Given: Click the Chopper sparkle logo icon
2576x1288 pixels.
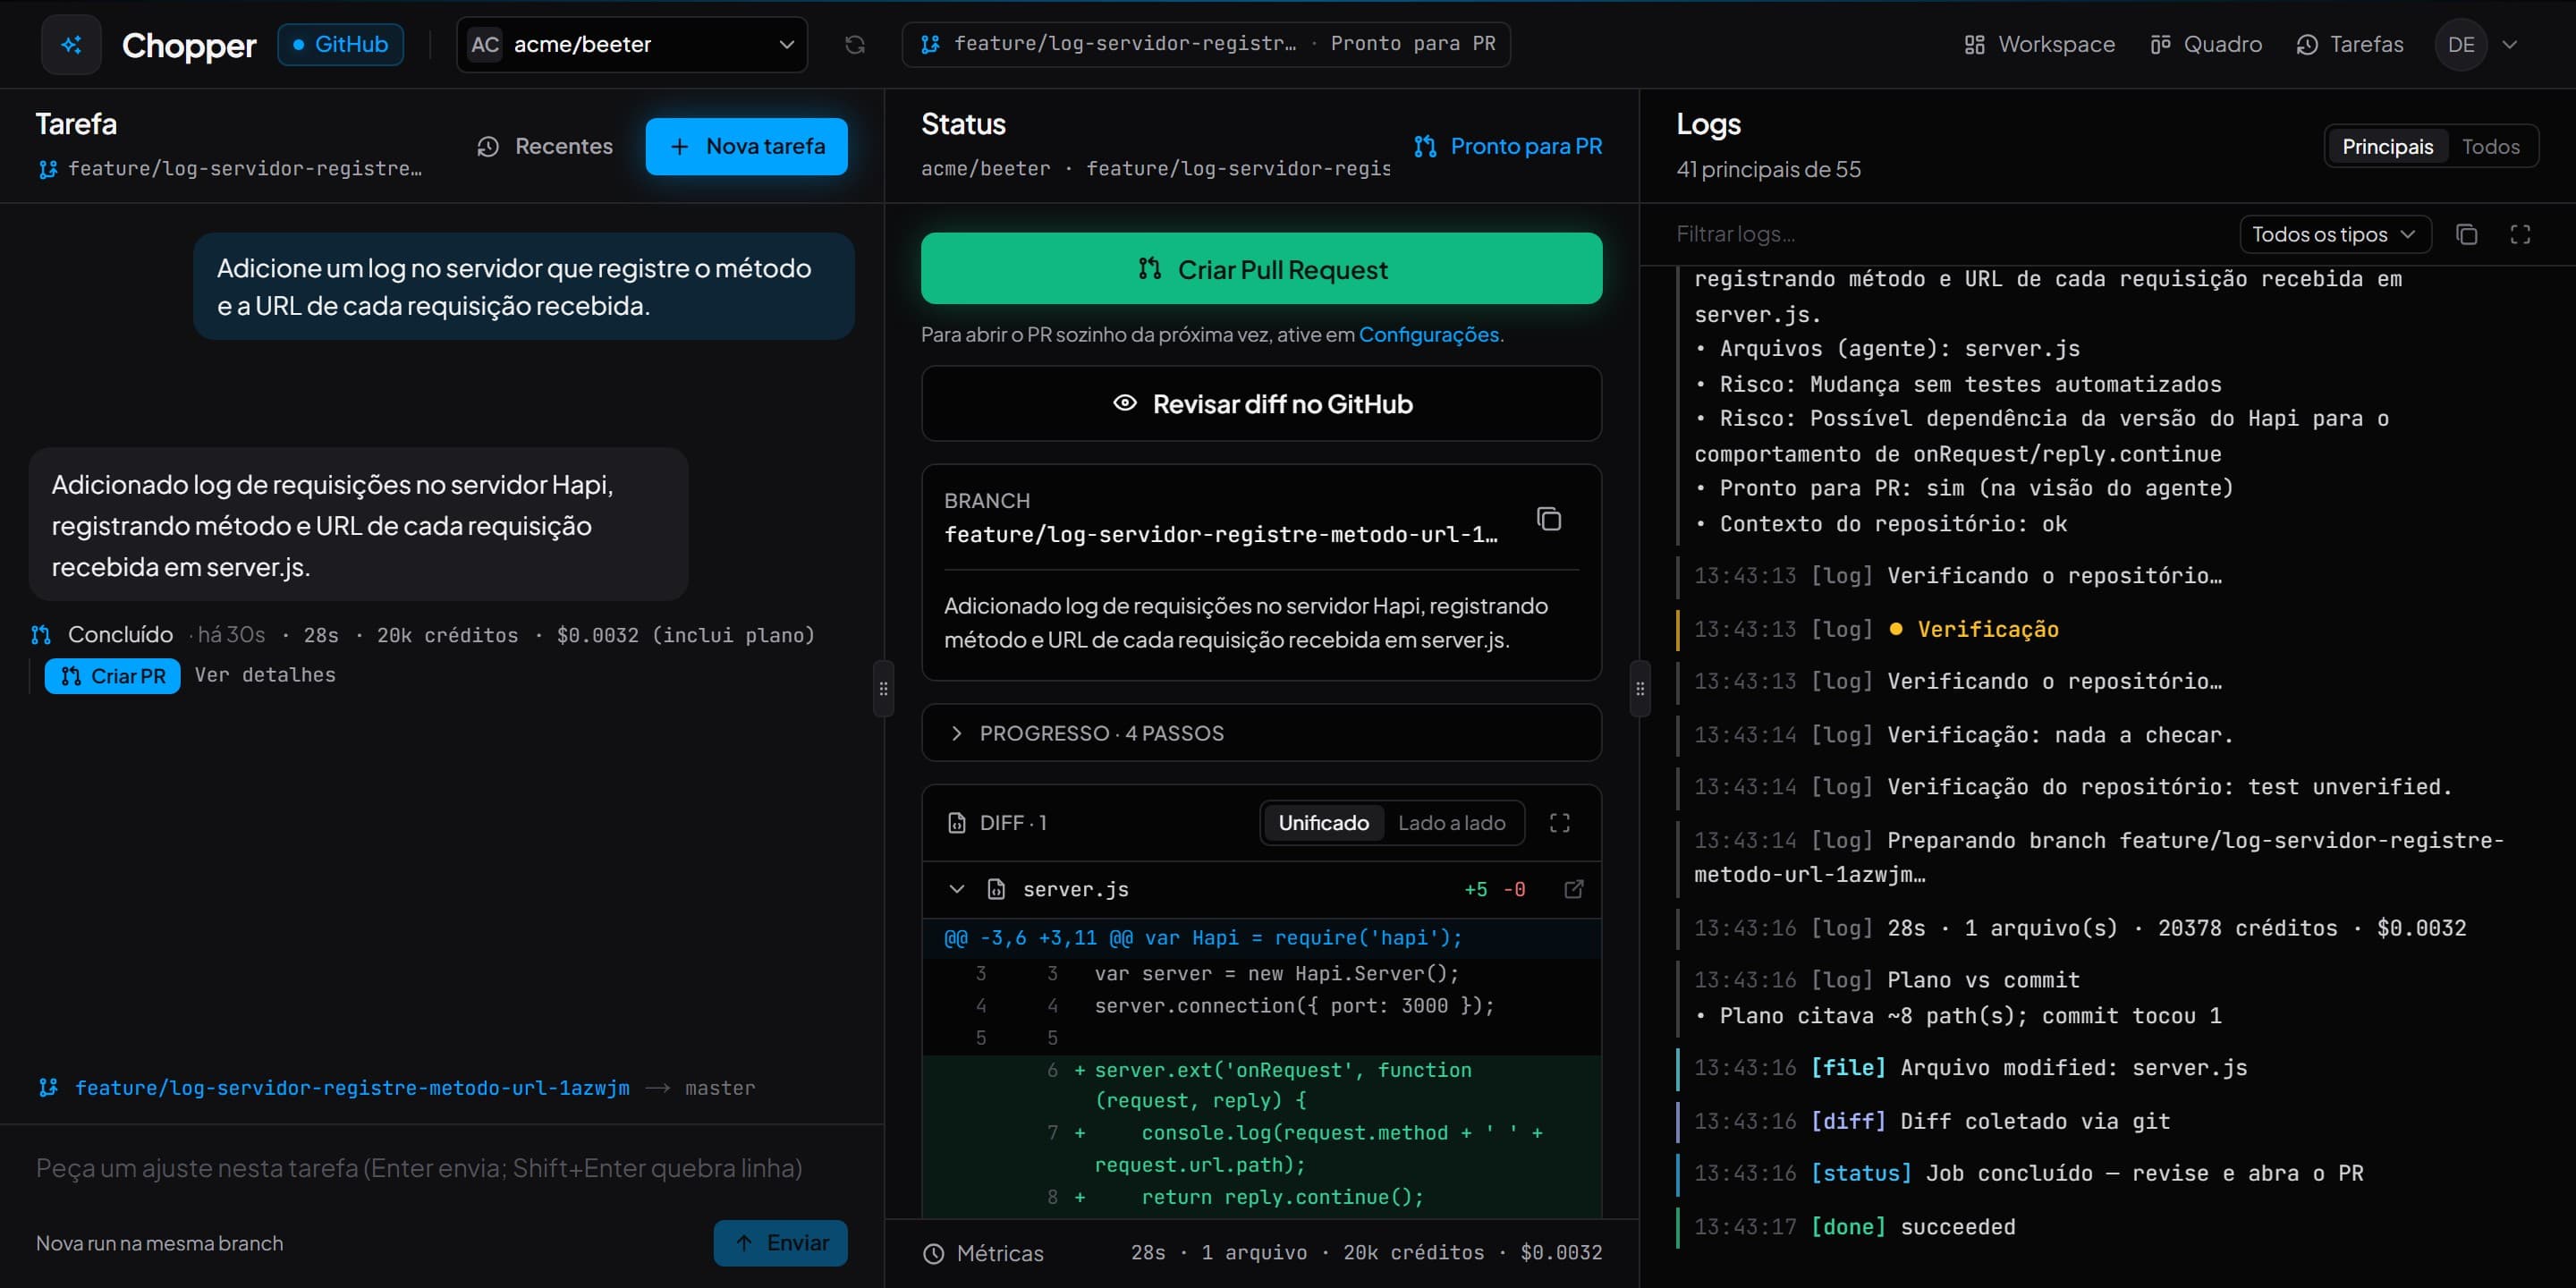Looking at the screenshot, I should [x=71, y=44].
